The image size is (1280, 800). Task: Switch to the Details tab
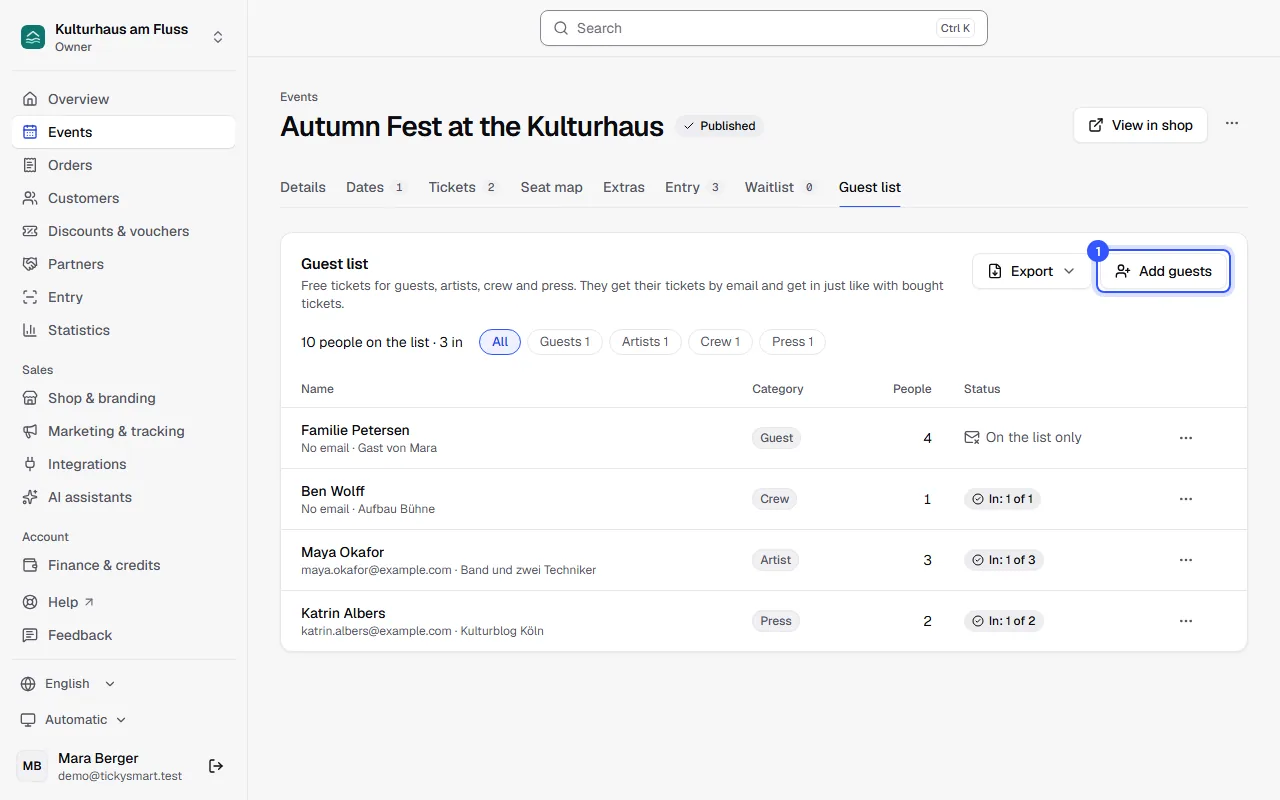pyautogui.click(x=303, y=187)
